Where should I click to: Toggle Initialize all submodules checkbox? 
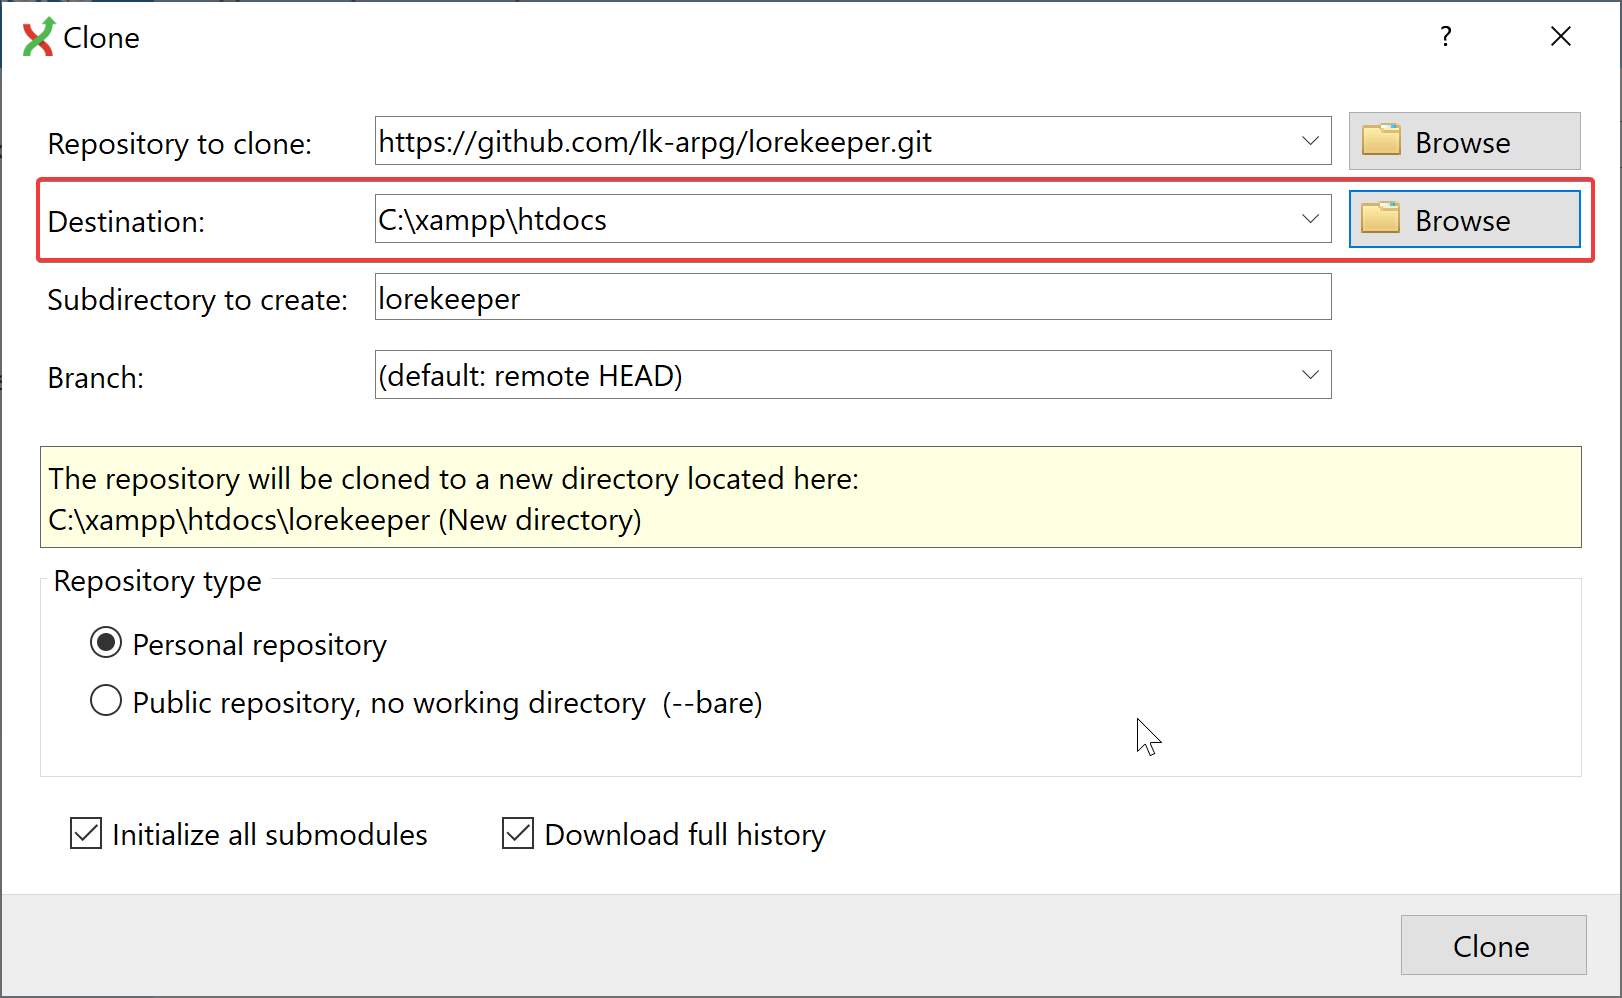(x=86, y=833)
